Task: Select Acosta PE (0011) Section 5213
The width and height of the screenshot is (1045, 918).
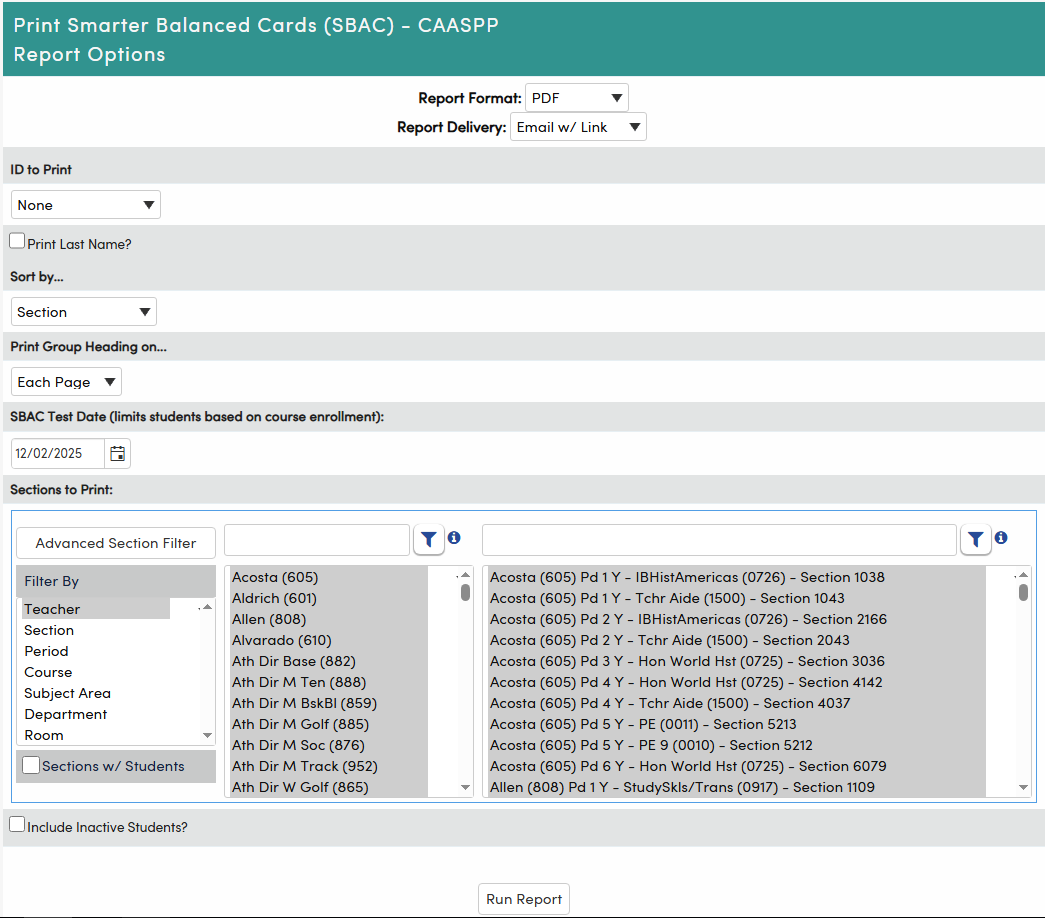Action: (737, 725)
